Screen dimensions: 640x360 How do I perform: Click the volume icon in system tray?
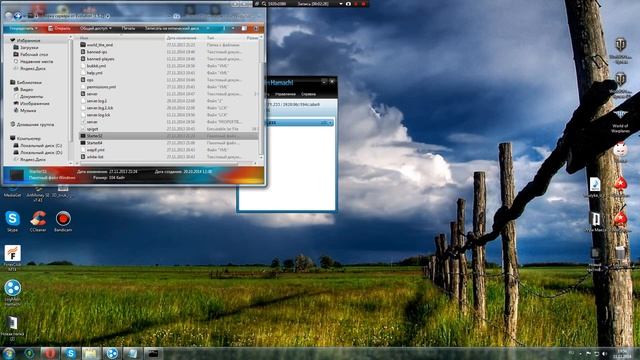pyautogui.click(x=604, y=353)
